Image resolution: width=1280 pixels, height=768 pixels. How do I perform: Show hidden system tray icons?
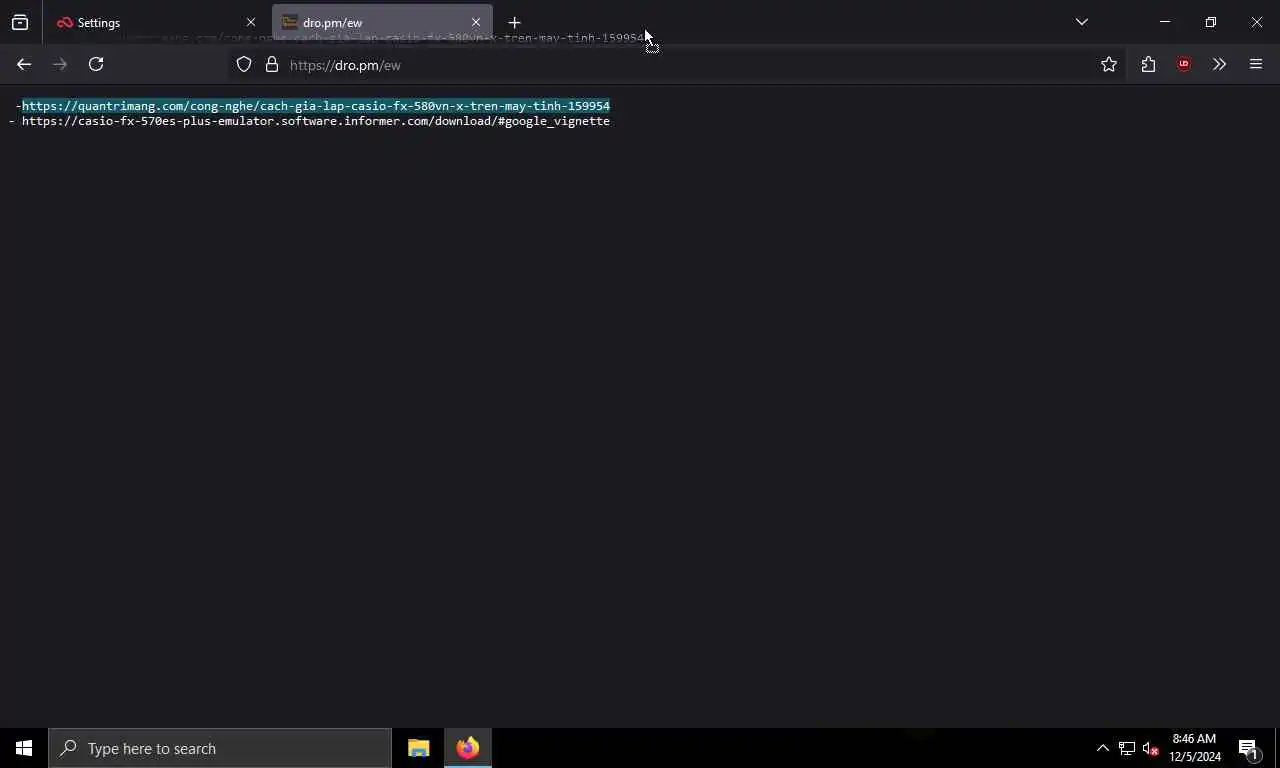click(x=1102, y=748)
